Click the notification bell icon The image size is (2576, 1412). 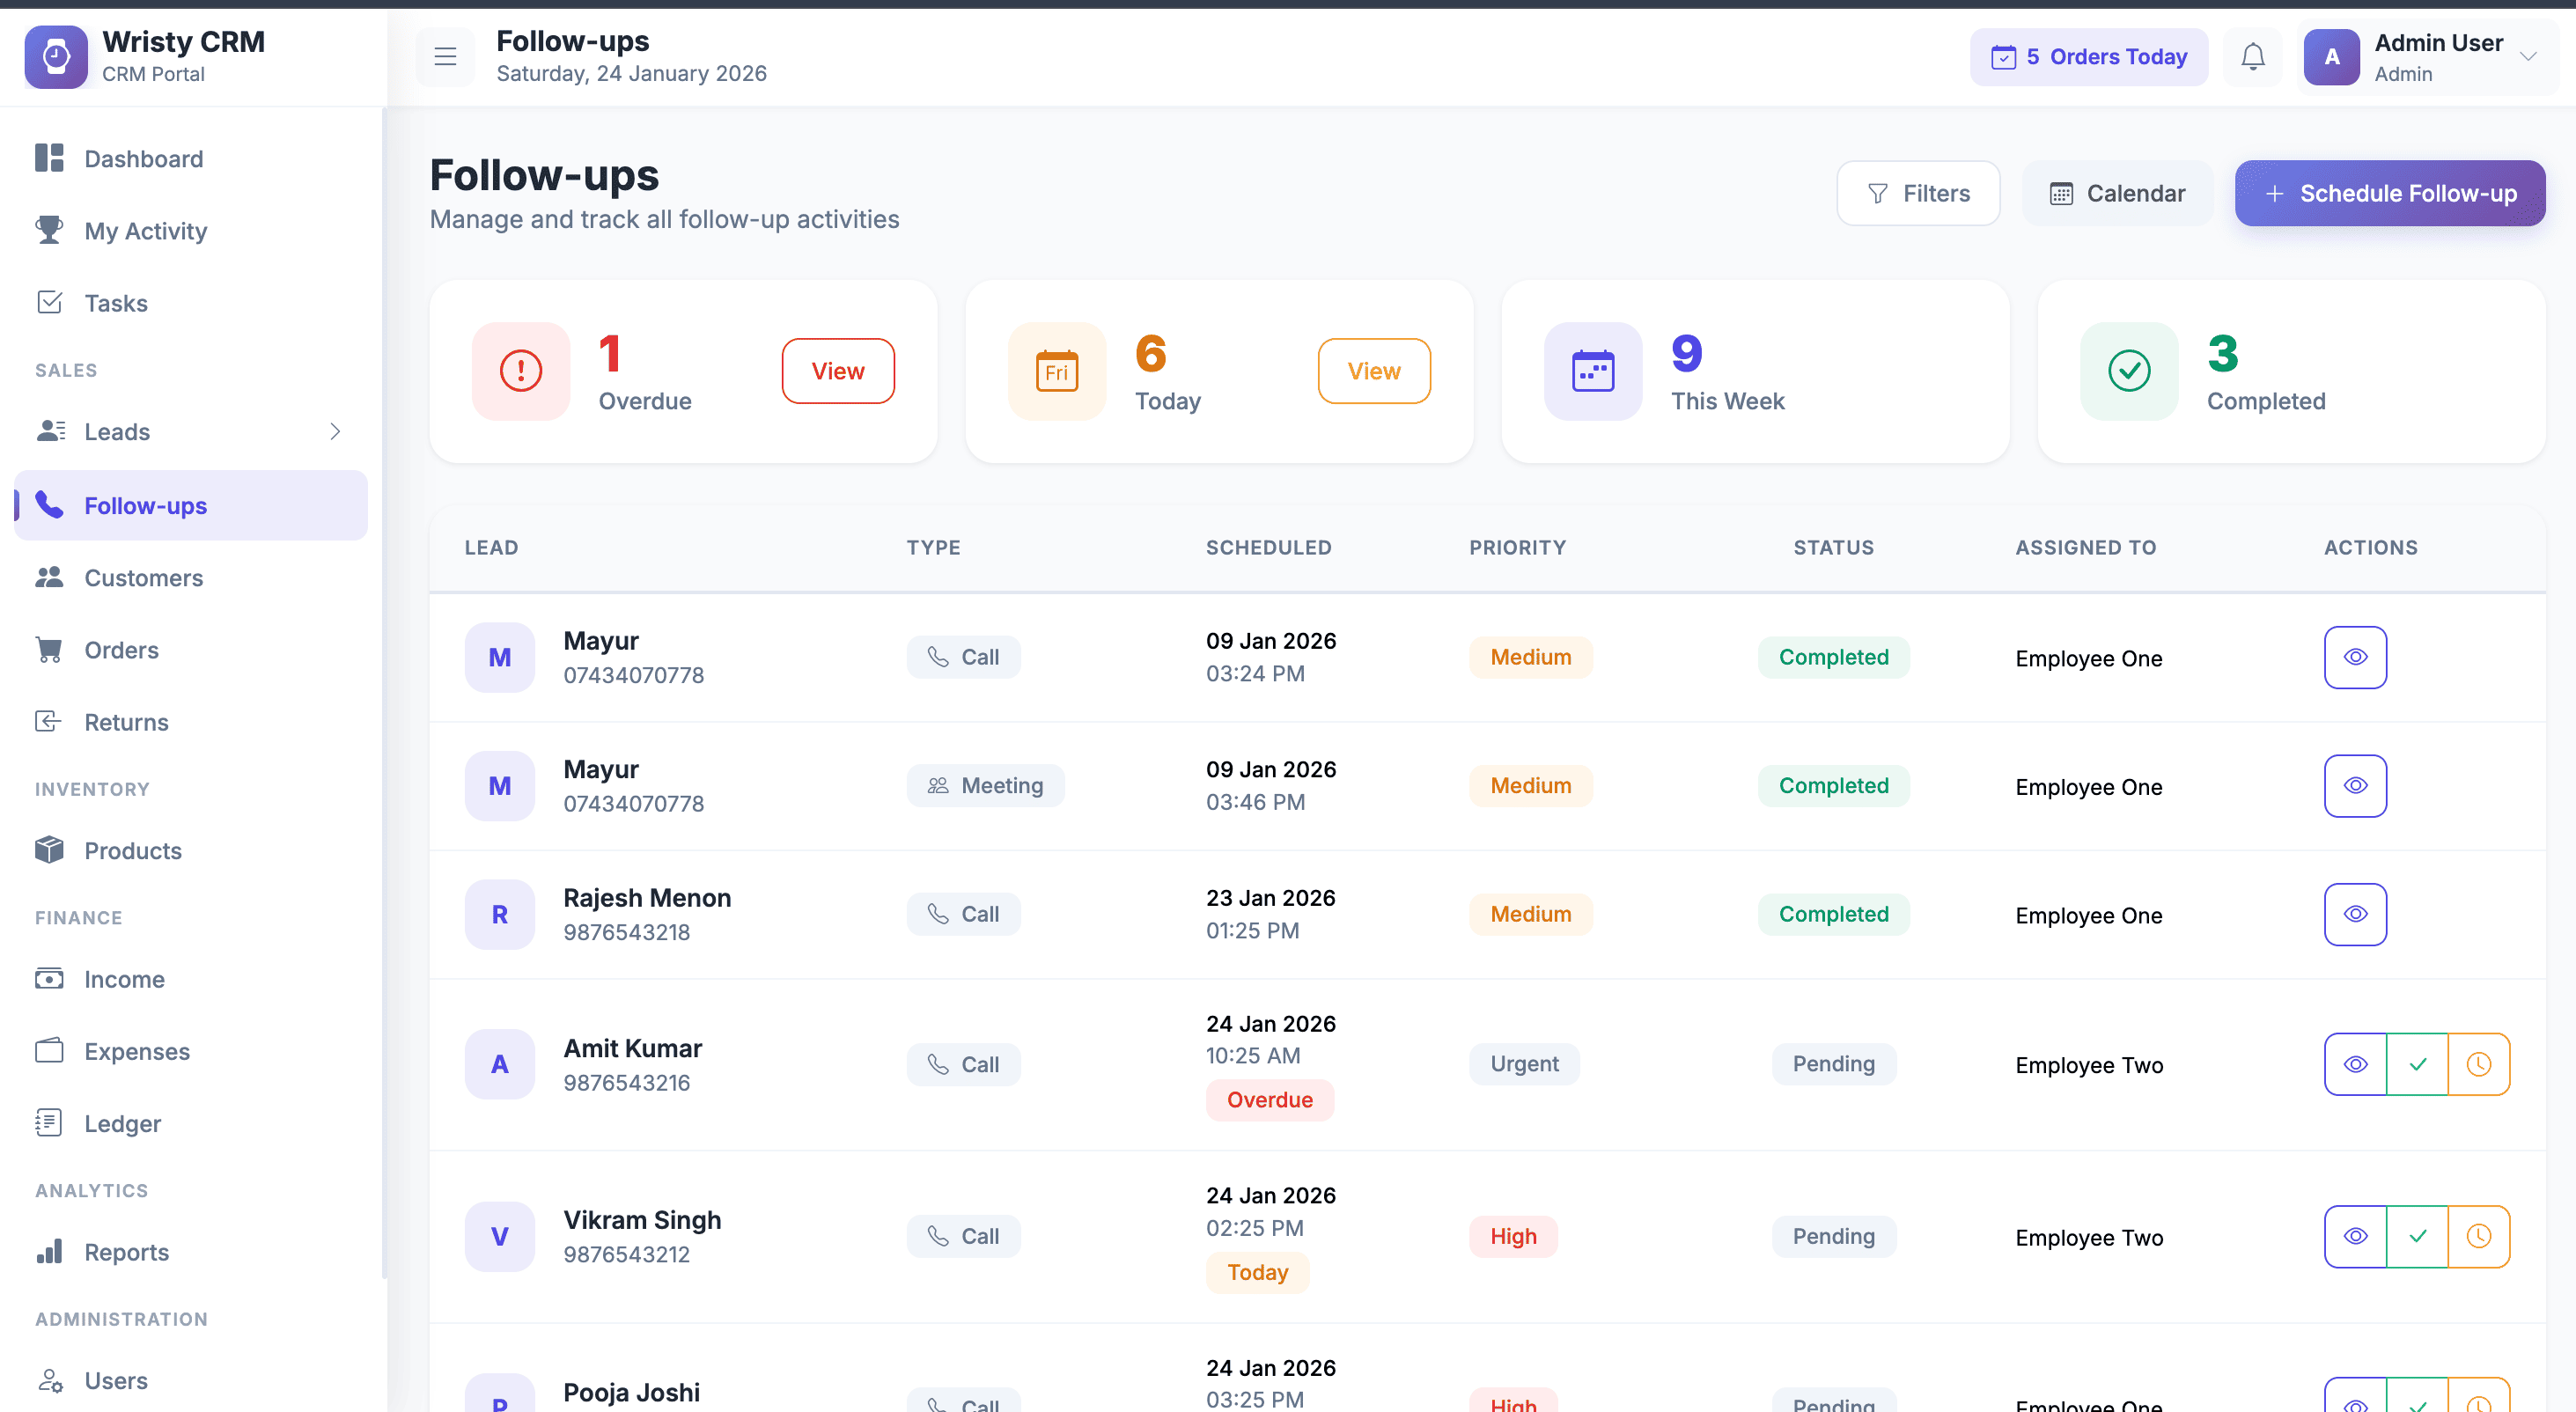point(2252,57)
